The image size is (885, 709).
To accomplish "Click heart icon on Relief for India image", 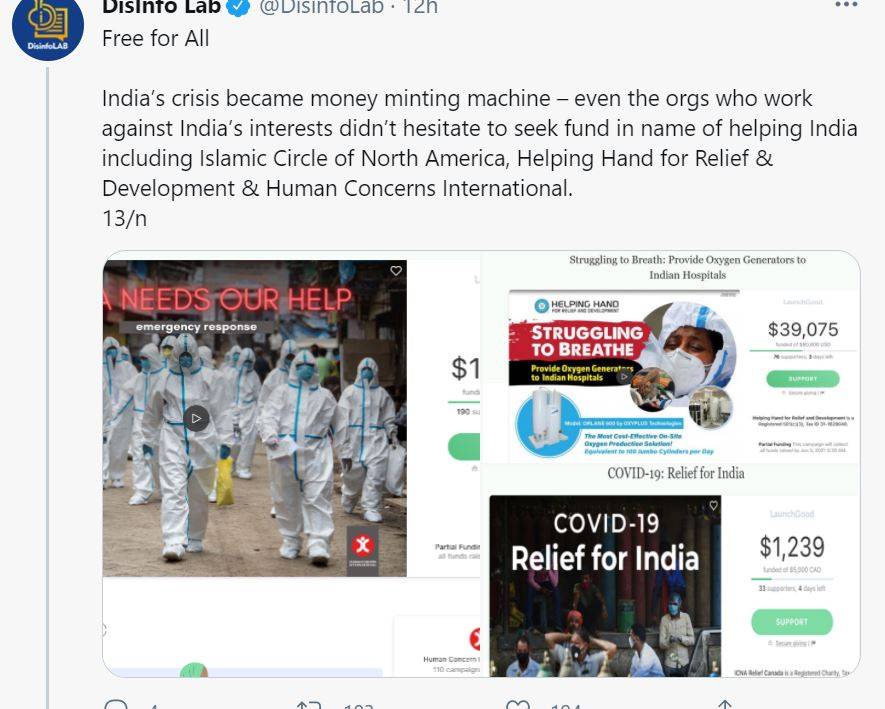I will (713, 505).
